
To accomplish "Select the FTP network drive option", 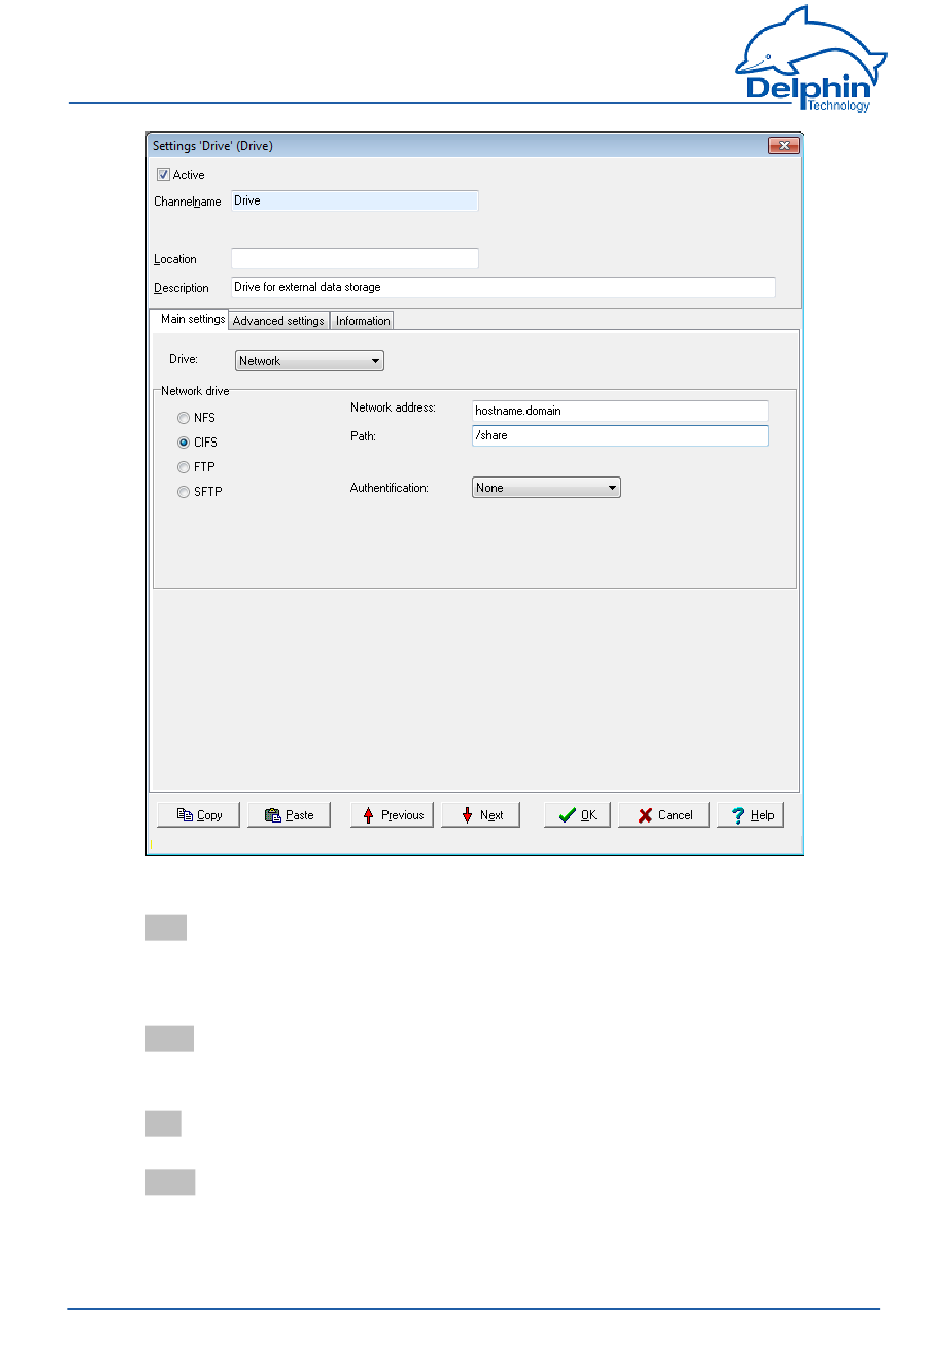I will coord(184,467).
